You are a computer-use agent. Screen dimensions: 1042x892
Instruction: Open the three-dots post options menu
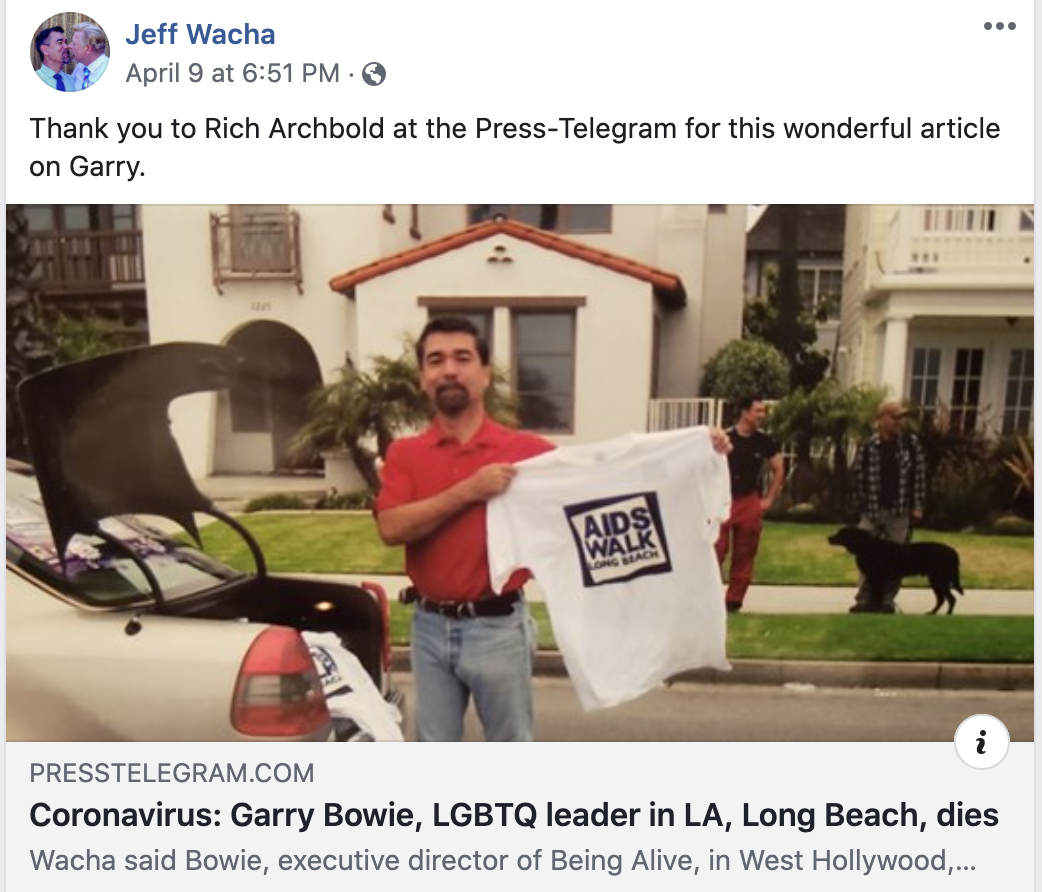tap(999, 26)
